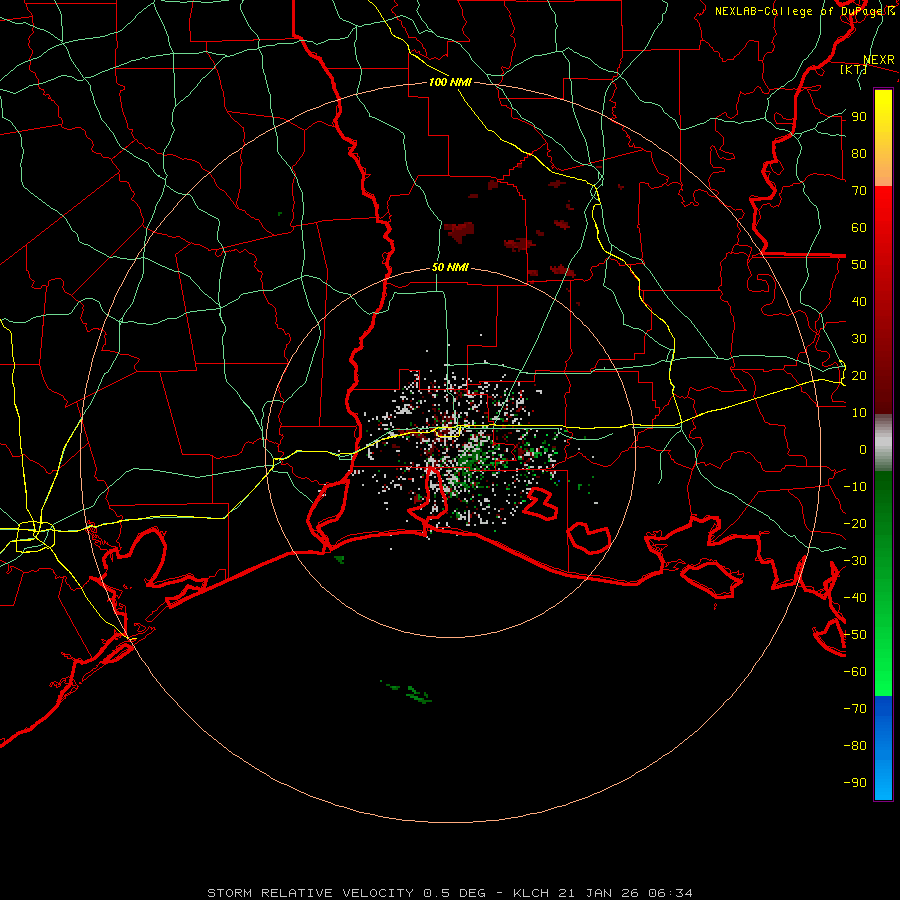Viewport: 900px width, 900px height.
Task: Select the -70 value on velocity scale
Action: (855, 709)
